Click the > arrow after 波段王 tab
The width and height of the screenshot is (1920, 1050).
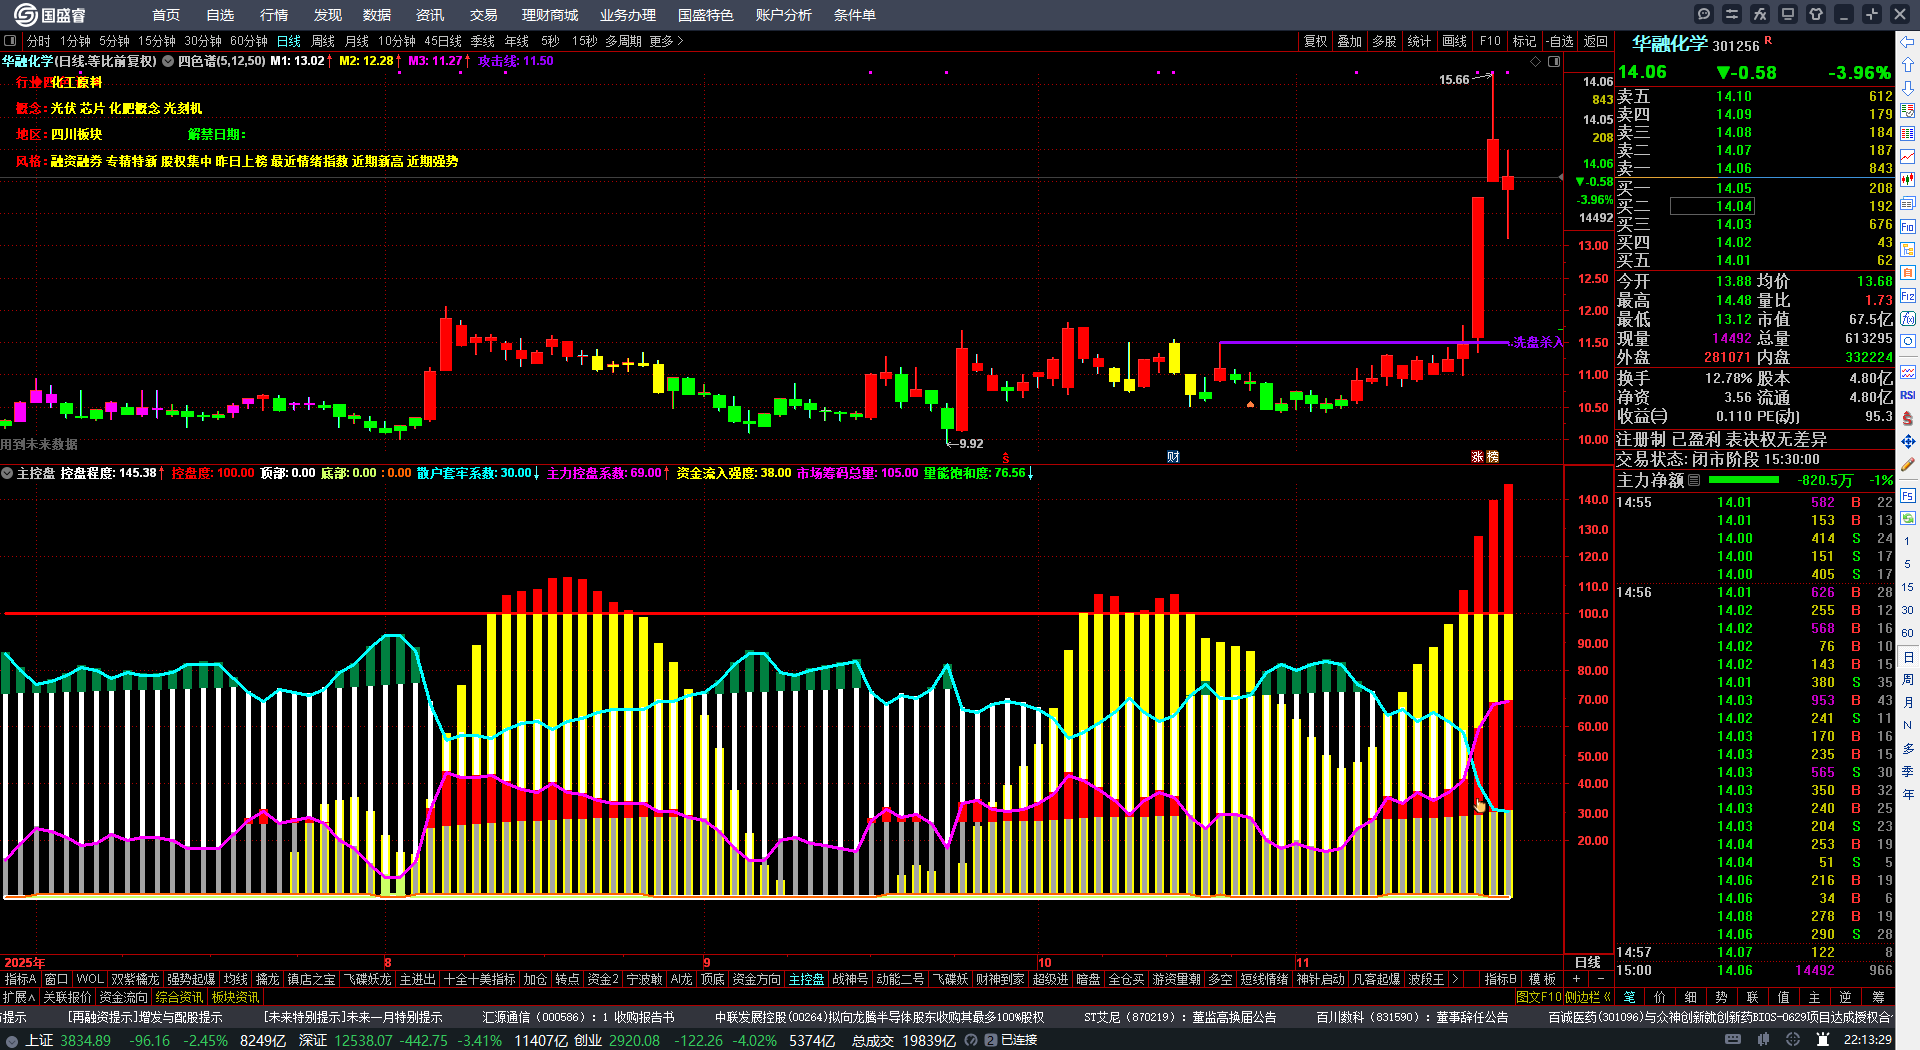[1455, 979]
